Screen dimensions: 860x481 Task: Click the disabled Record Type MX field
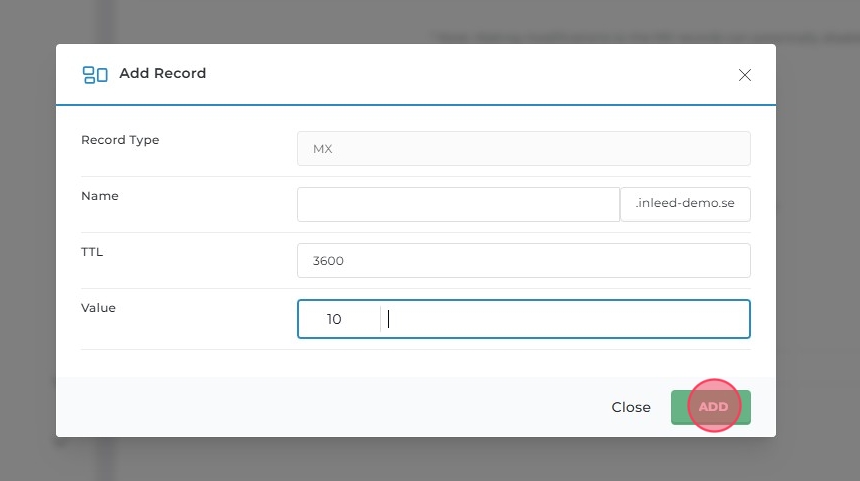pyautogui.click(x=523, y=148)
